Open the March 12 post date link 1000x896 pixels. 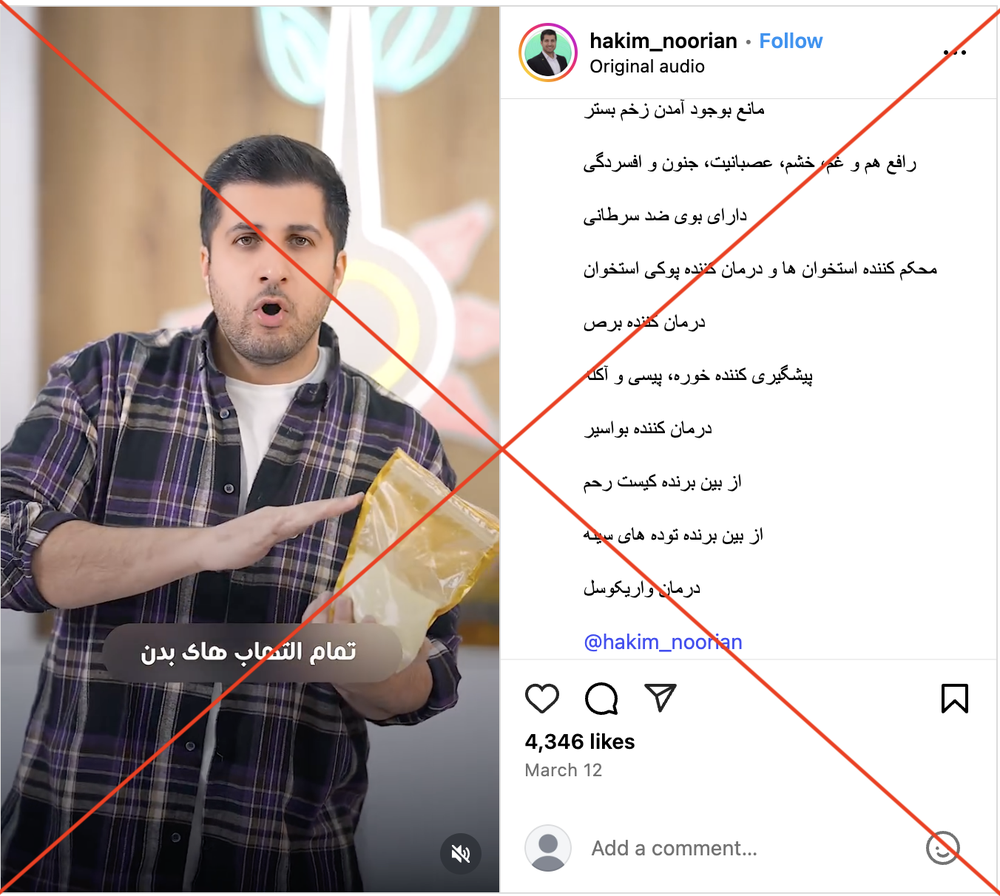pyautogui.click(x=563, y=770)
